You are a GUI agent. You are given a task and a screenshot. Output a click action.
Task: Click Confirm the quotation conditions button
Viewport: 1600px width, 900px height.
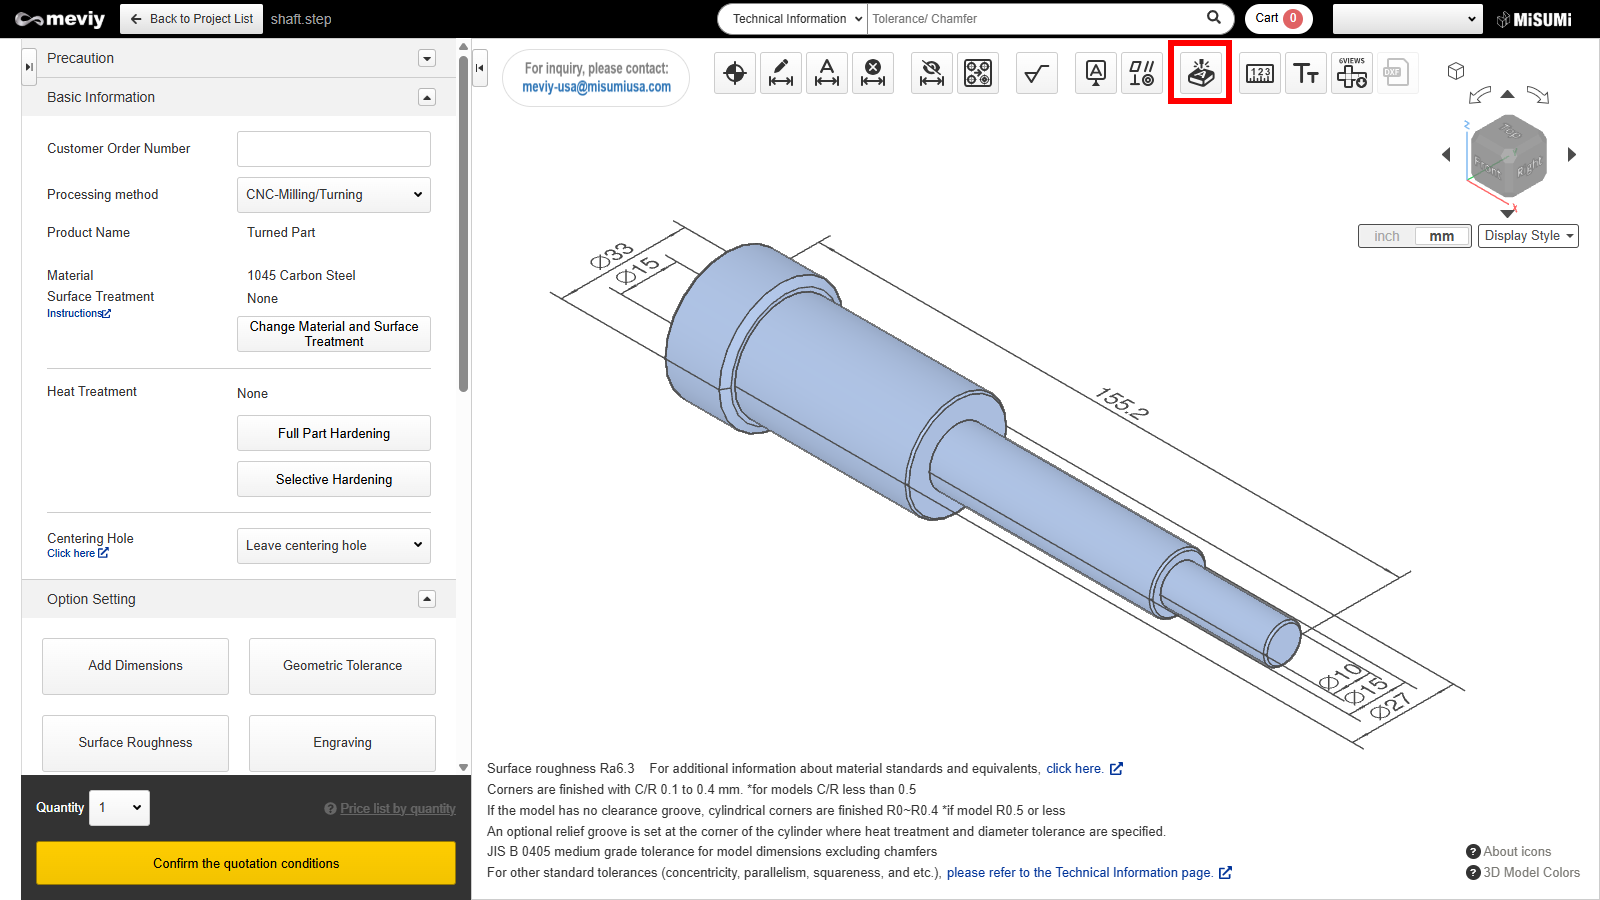(x=246, y=863)
